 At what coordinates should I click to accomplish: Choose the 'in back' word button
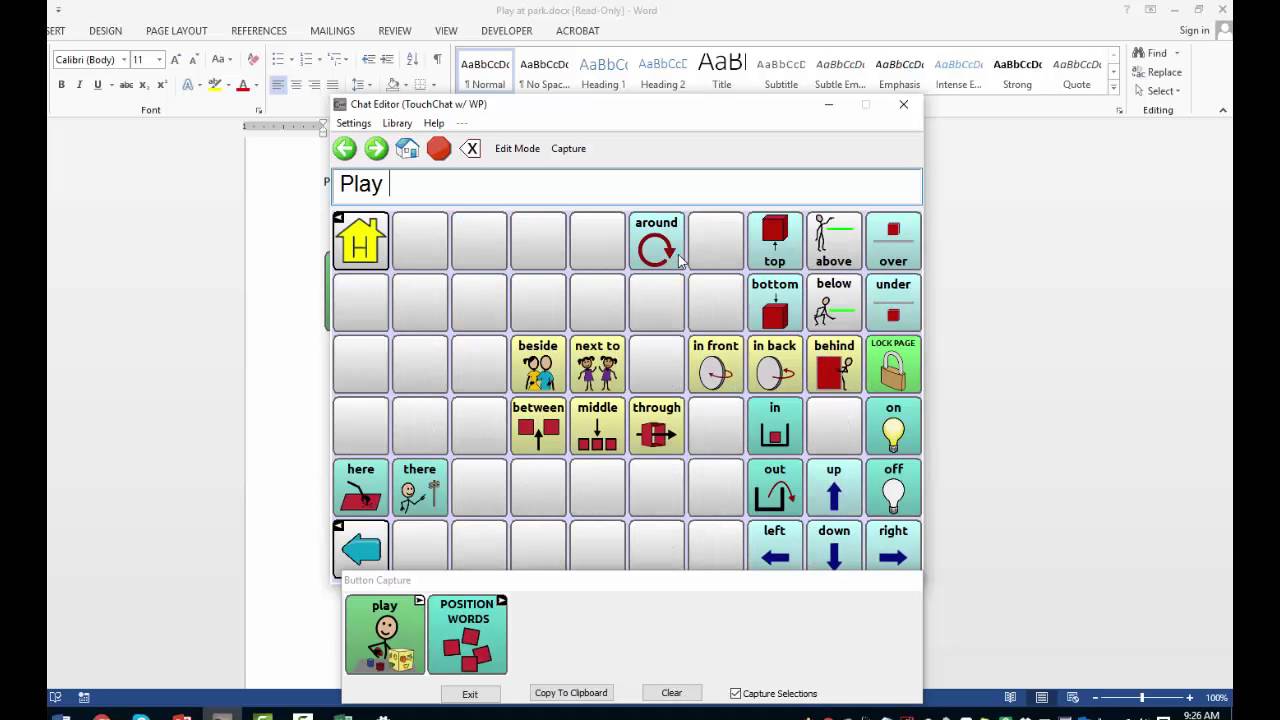(x=775, y=365)
